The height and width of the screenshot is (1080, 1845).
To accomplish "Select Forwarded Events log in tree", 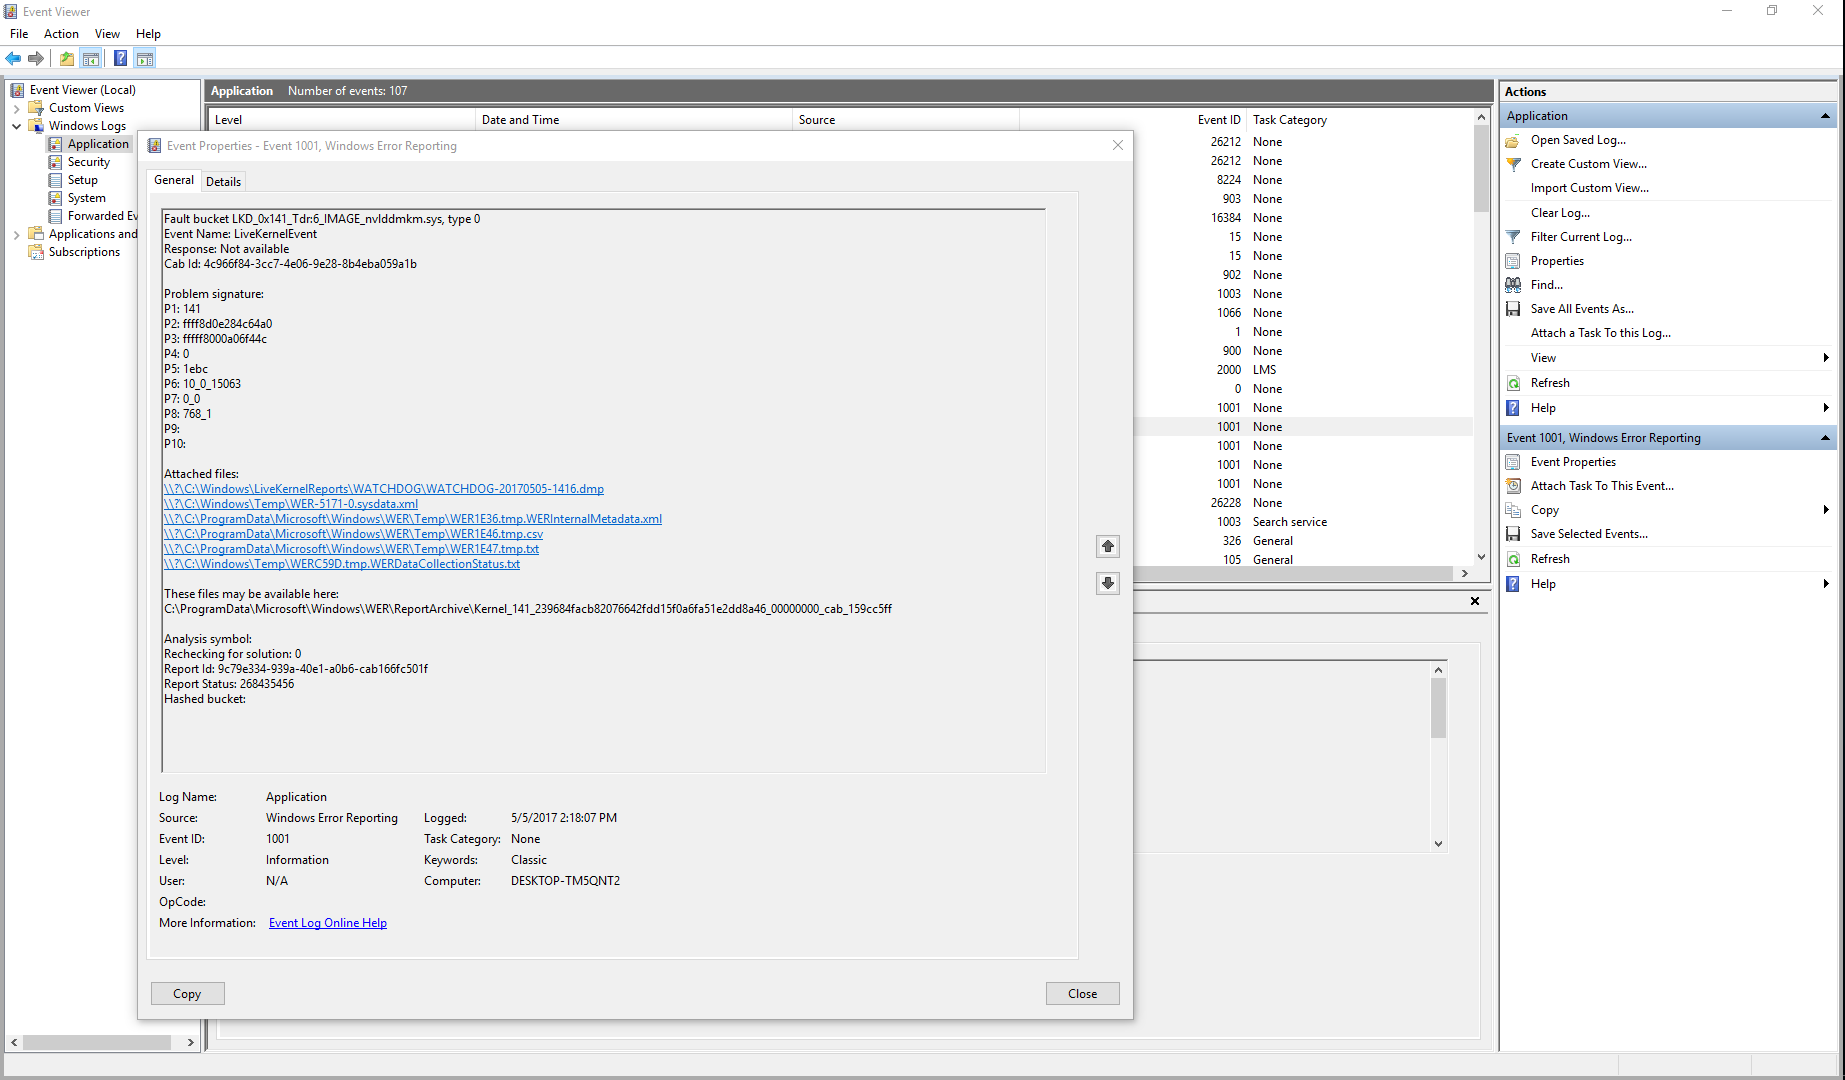I will pyautogui.click(x=102, y=216).
